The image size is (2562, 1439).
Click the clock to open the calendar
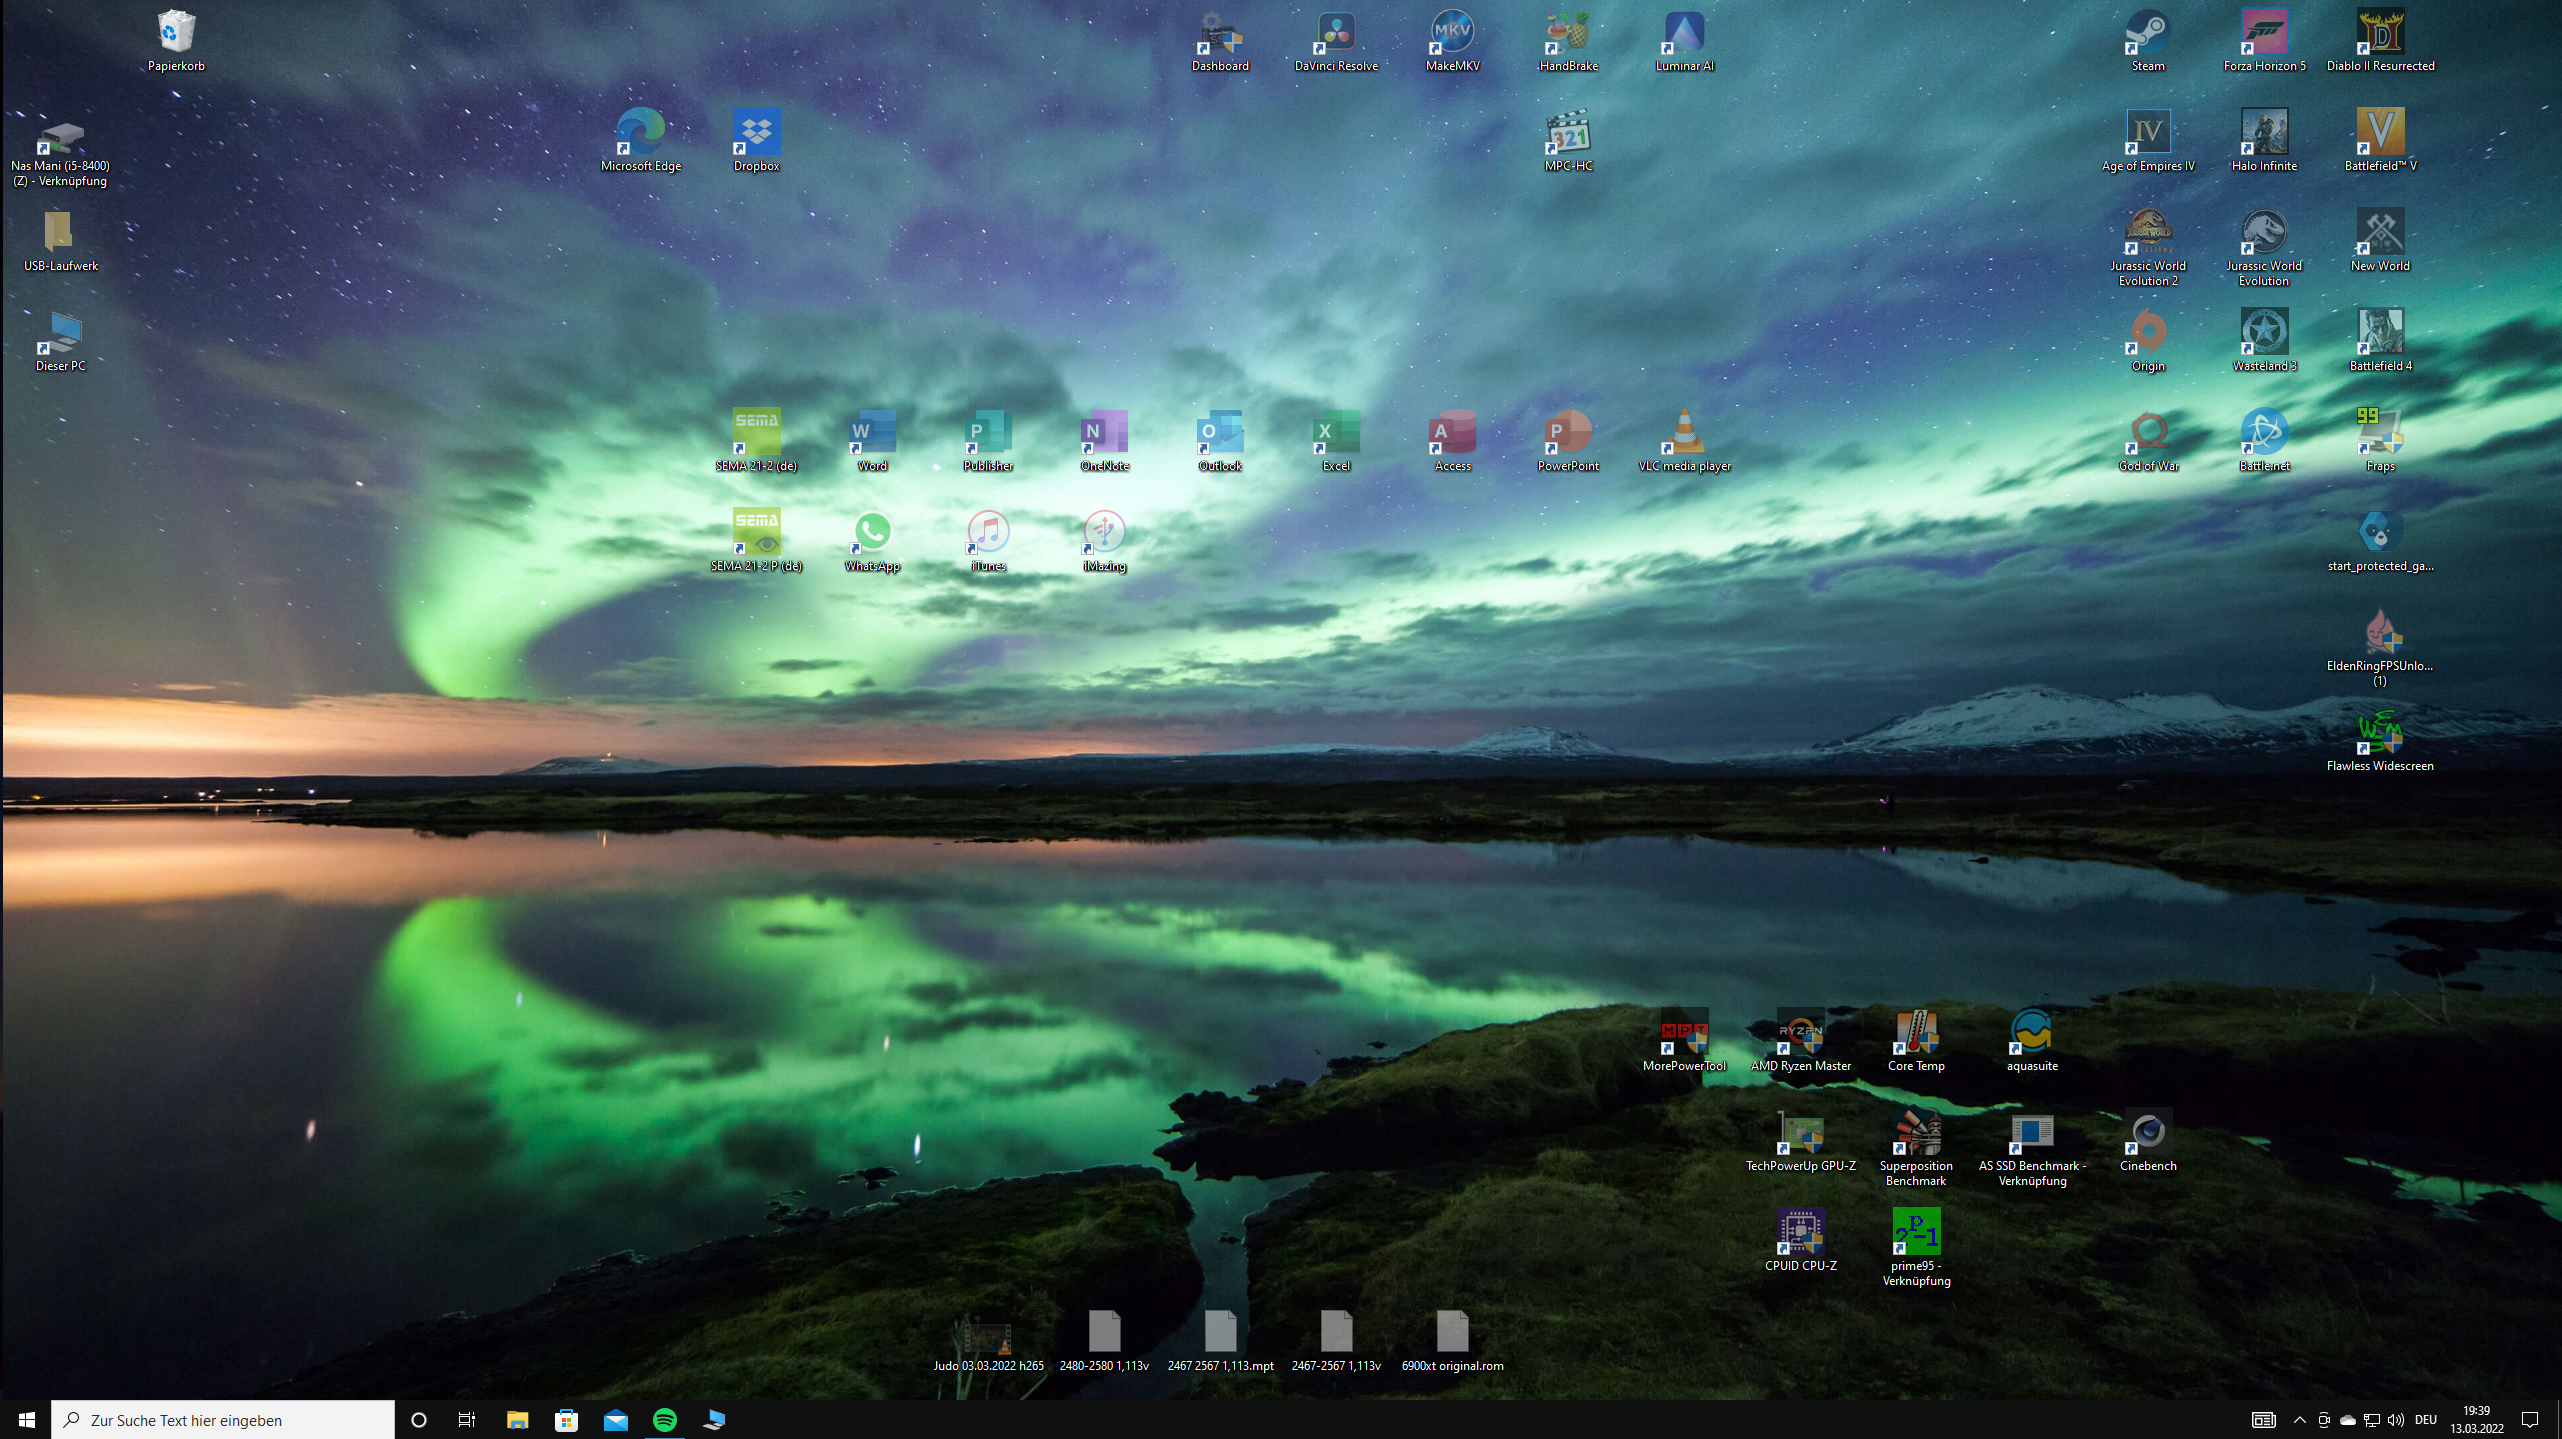(2477, 1419)
